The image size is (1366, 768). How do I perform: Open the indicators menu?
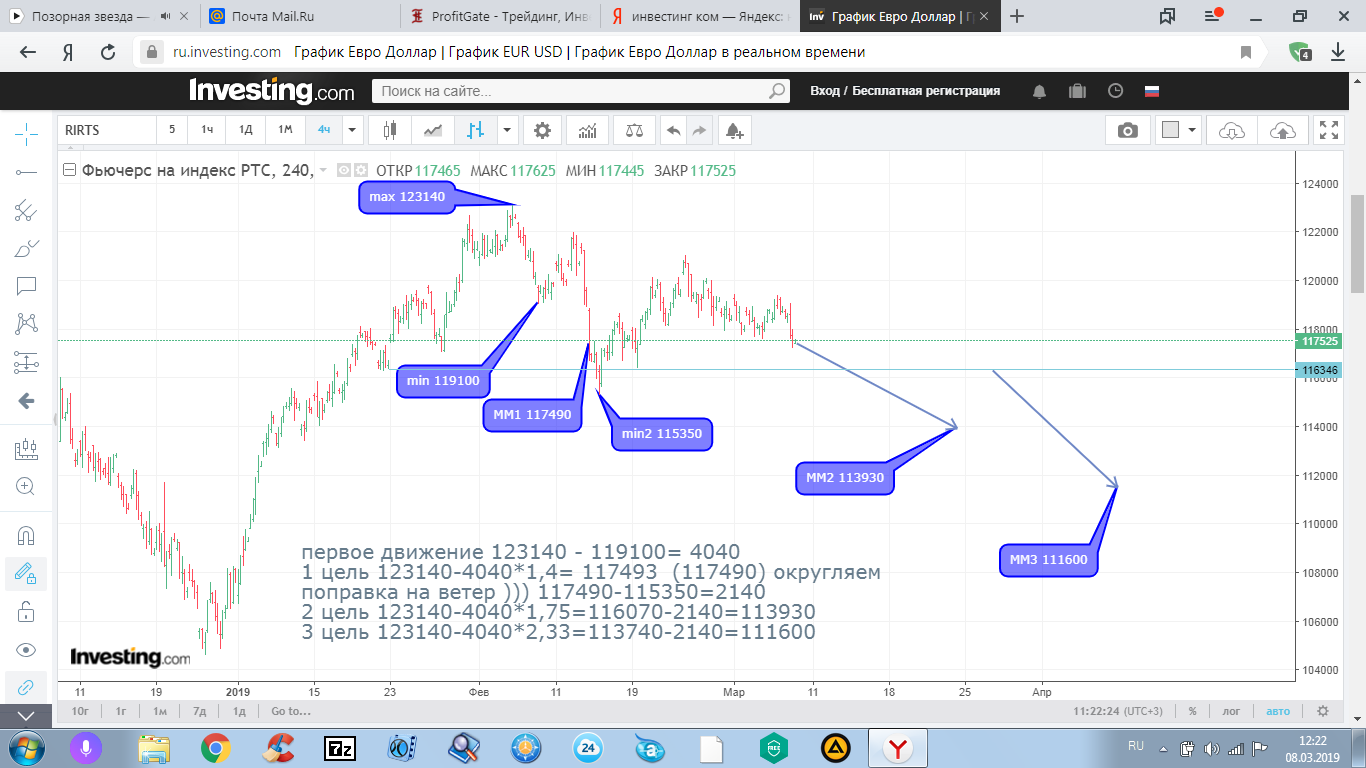coord(587,130)
